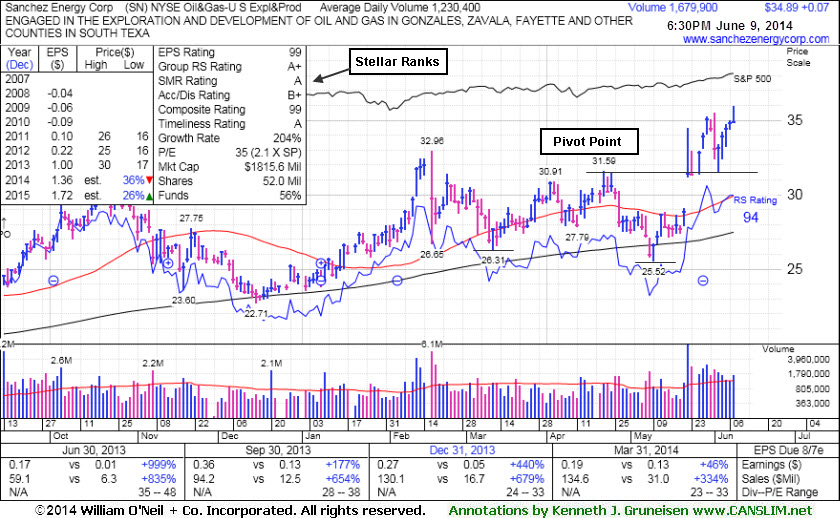Click the Year (Dec) column header
The height and width of the screenshot is (518, 840).
pos(20,58)
